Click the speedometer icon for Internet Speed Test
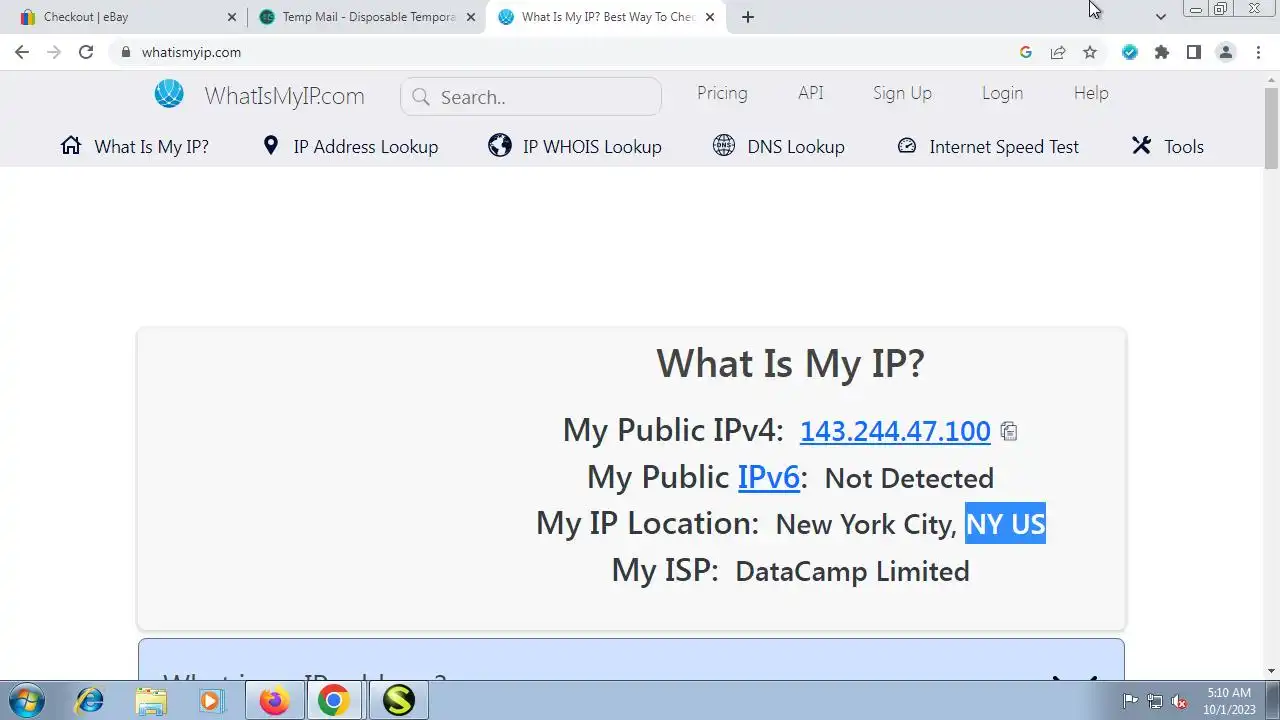This screenshot has width=1280, height=720. click(907, 146)
